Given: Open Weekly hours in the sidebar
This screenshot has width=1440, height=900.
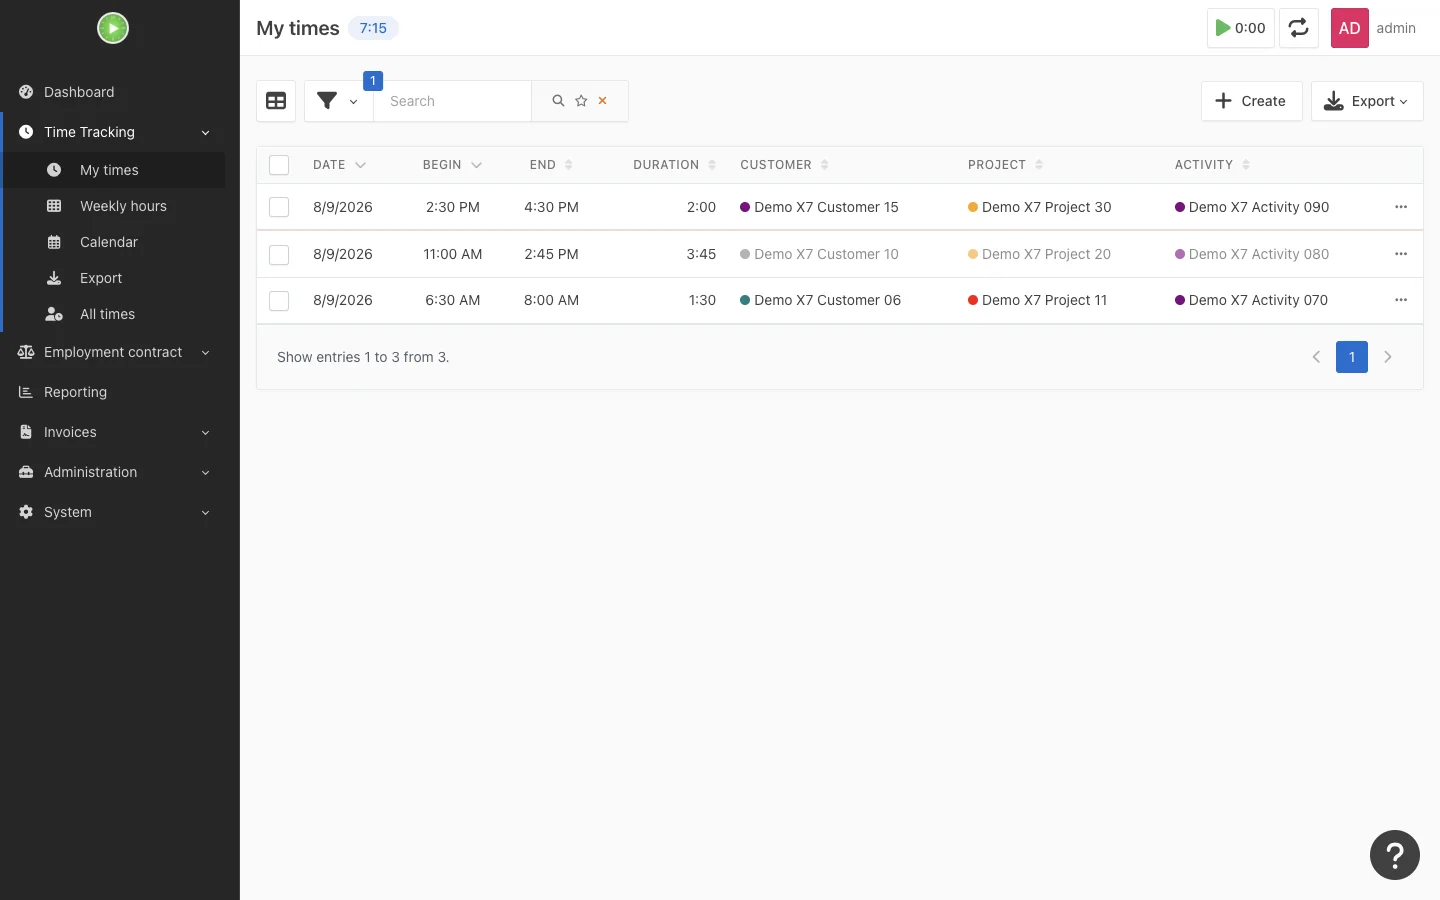Looking at the screenshot, I should (113, 206).
